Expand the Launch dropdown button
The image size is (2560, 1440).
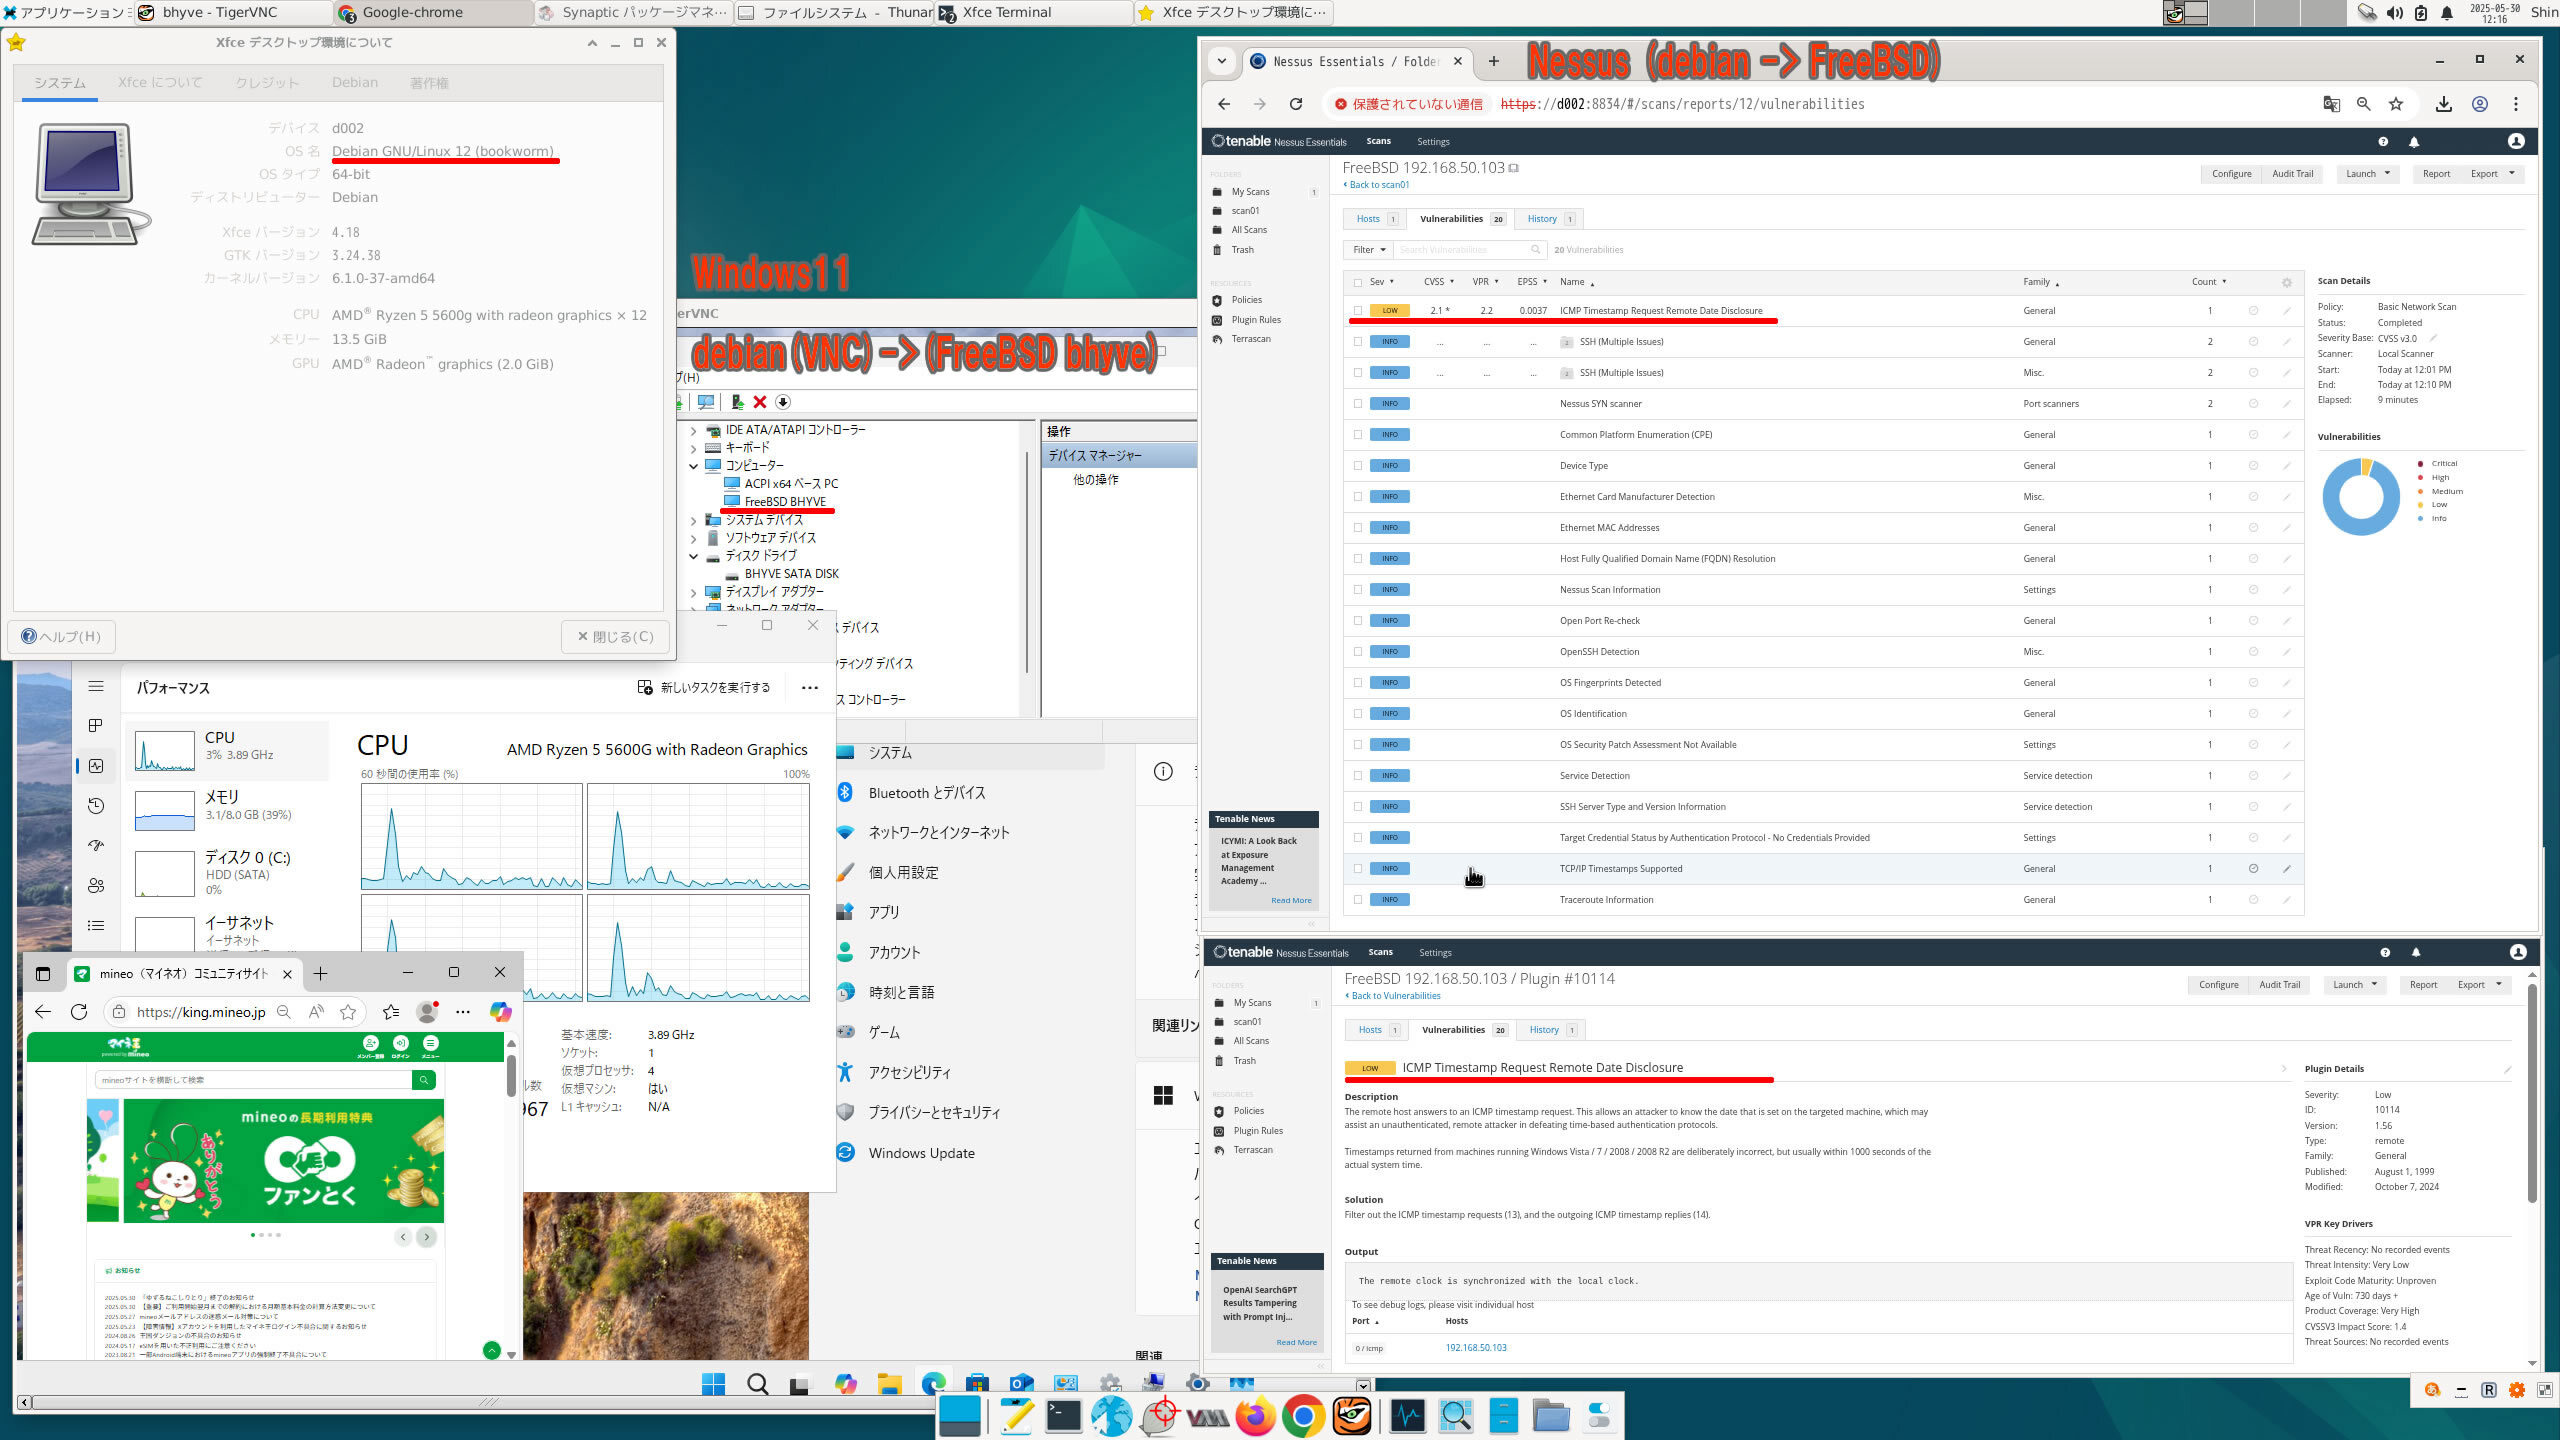pyautogui.click(x=2366, y=174)
